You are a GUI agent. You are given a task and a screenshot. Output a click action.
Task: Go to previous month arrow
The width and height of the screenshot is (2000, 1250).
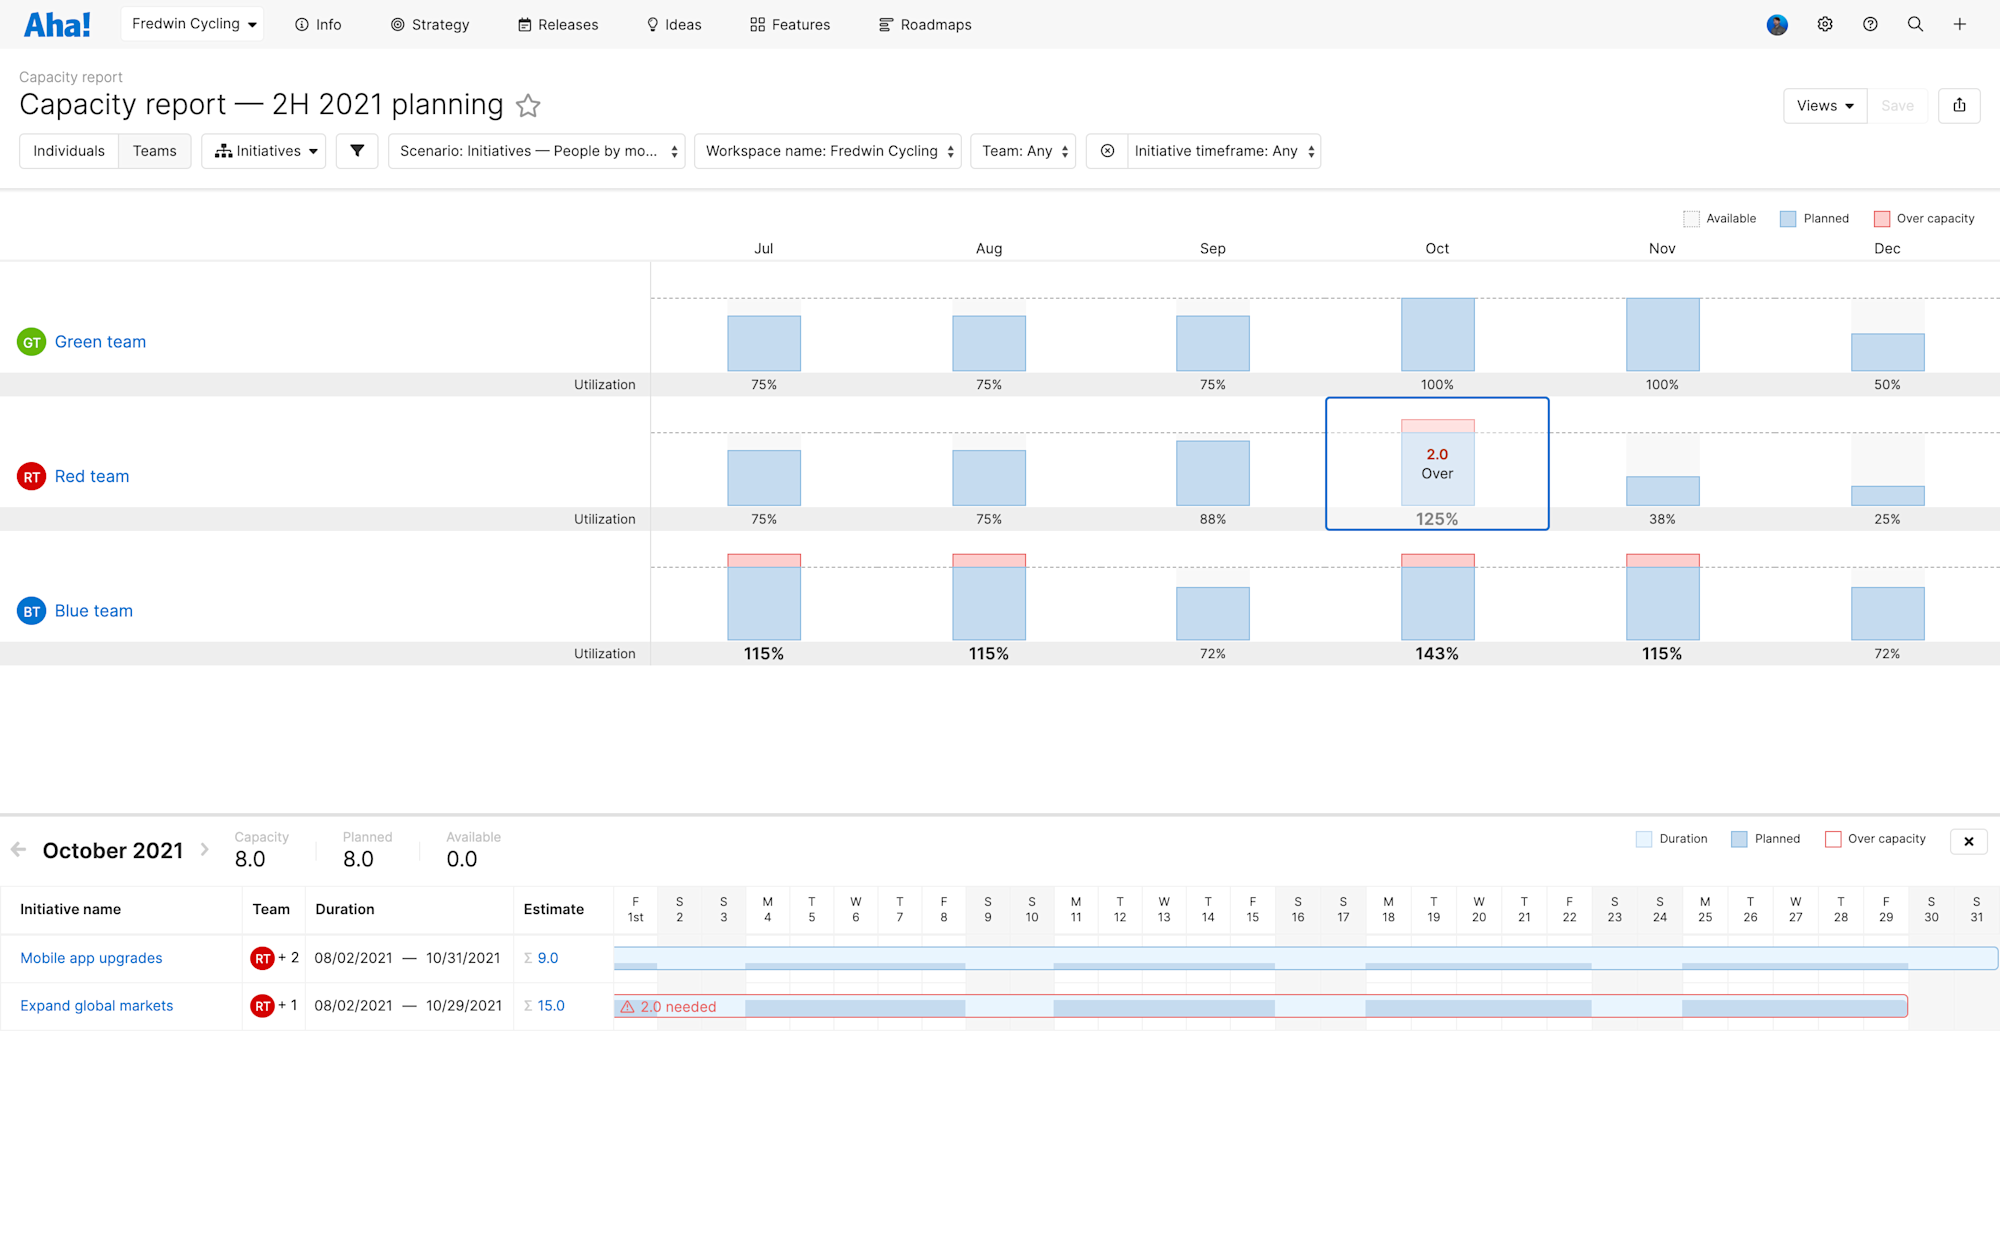click(x=18, y=850)
